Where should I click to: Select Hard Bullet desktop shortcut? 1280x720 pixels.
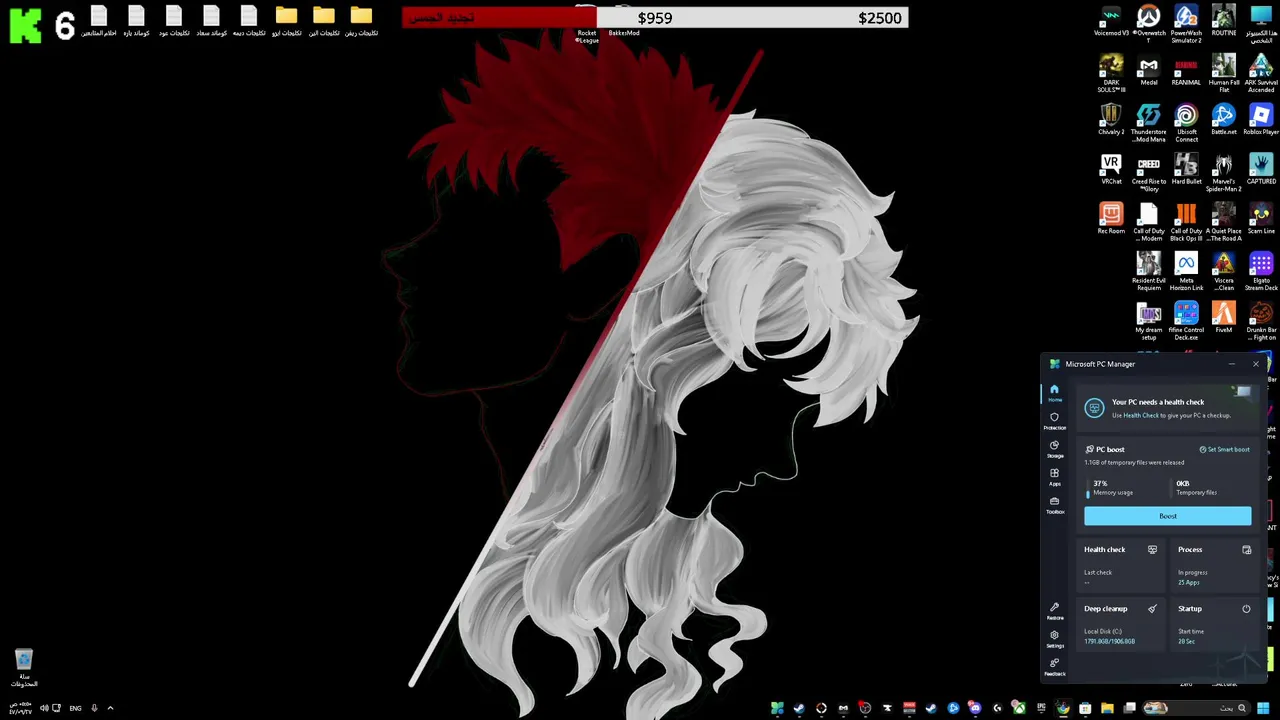(x=1186, y=170)
